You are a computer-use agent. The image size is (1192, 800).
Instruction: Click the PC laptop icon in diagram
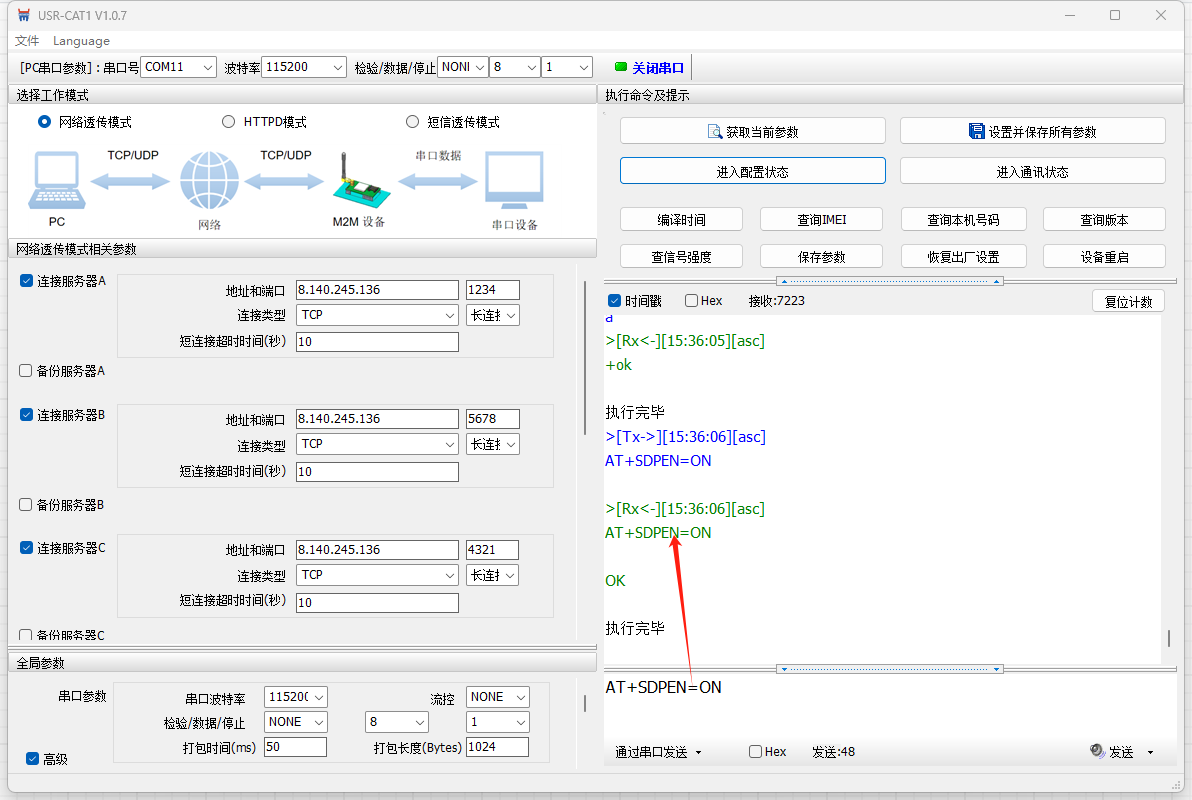tap(56, 181)
